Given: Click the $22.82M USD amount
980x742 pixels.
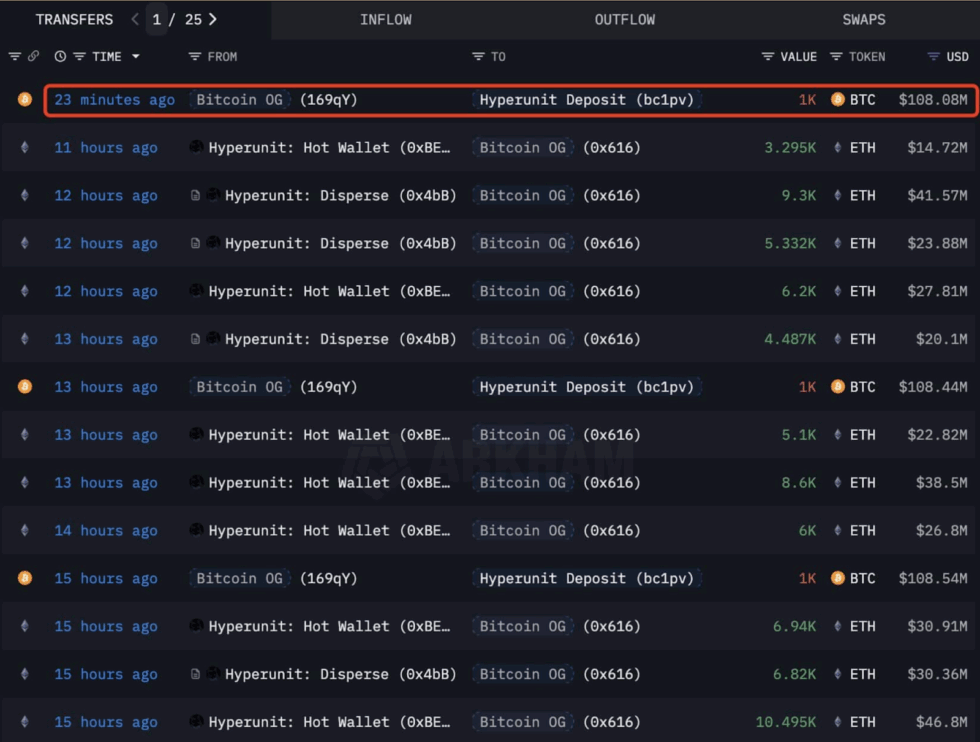Looking at the screenshot, I should click(937, 434).
